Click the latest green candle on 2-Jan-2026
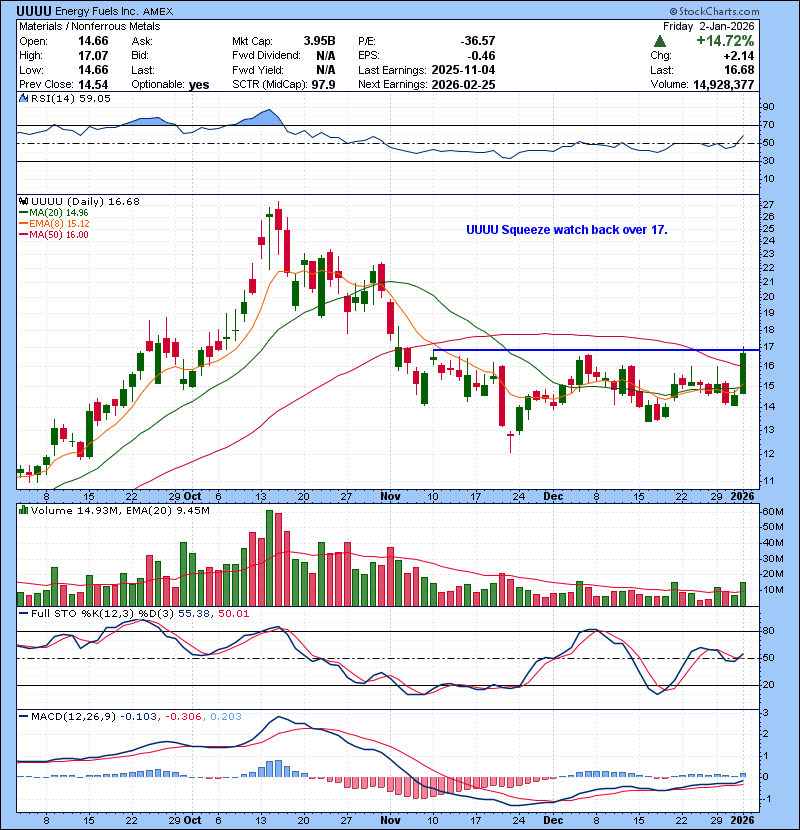This screenshot has width=800, height=830. pos(743,373)
